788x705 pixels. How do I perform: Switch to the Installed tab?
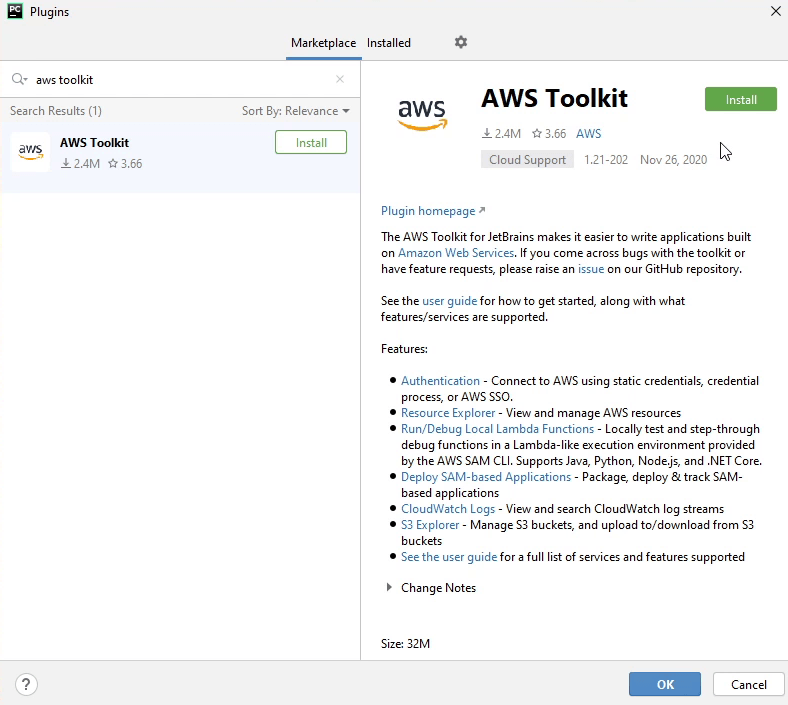click(389, 43)
